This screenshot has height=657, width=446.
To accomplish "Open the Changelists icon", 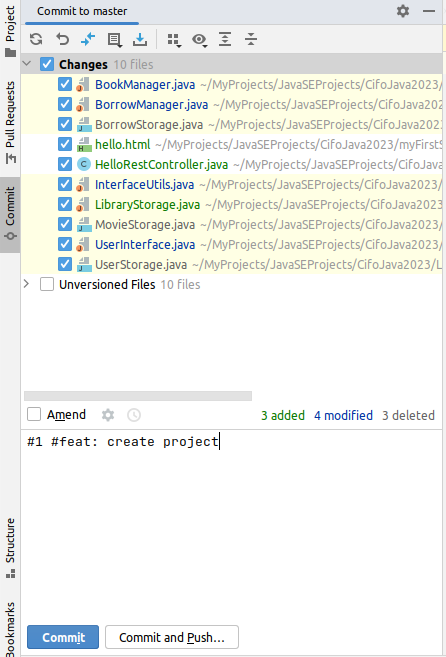I will 114,39.
